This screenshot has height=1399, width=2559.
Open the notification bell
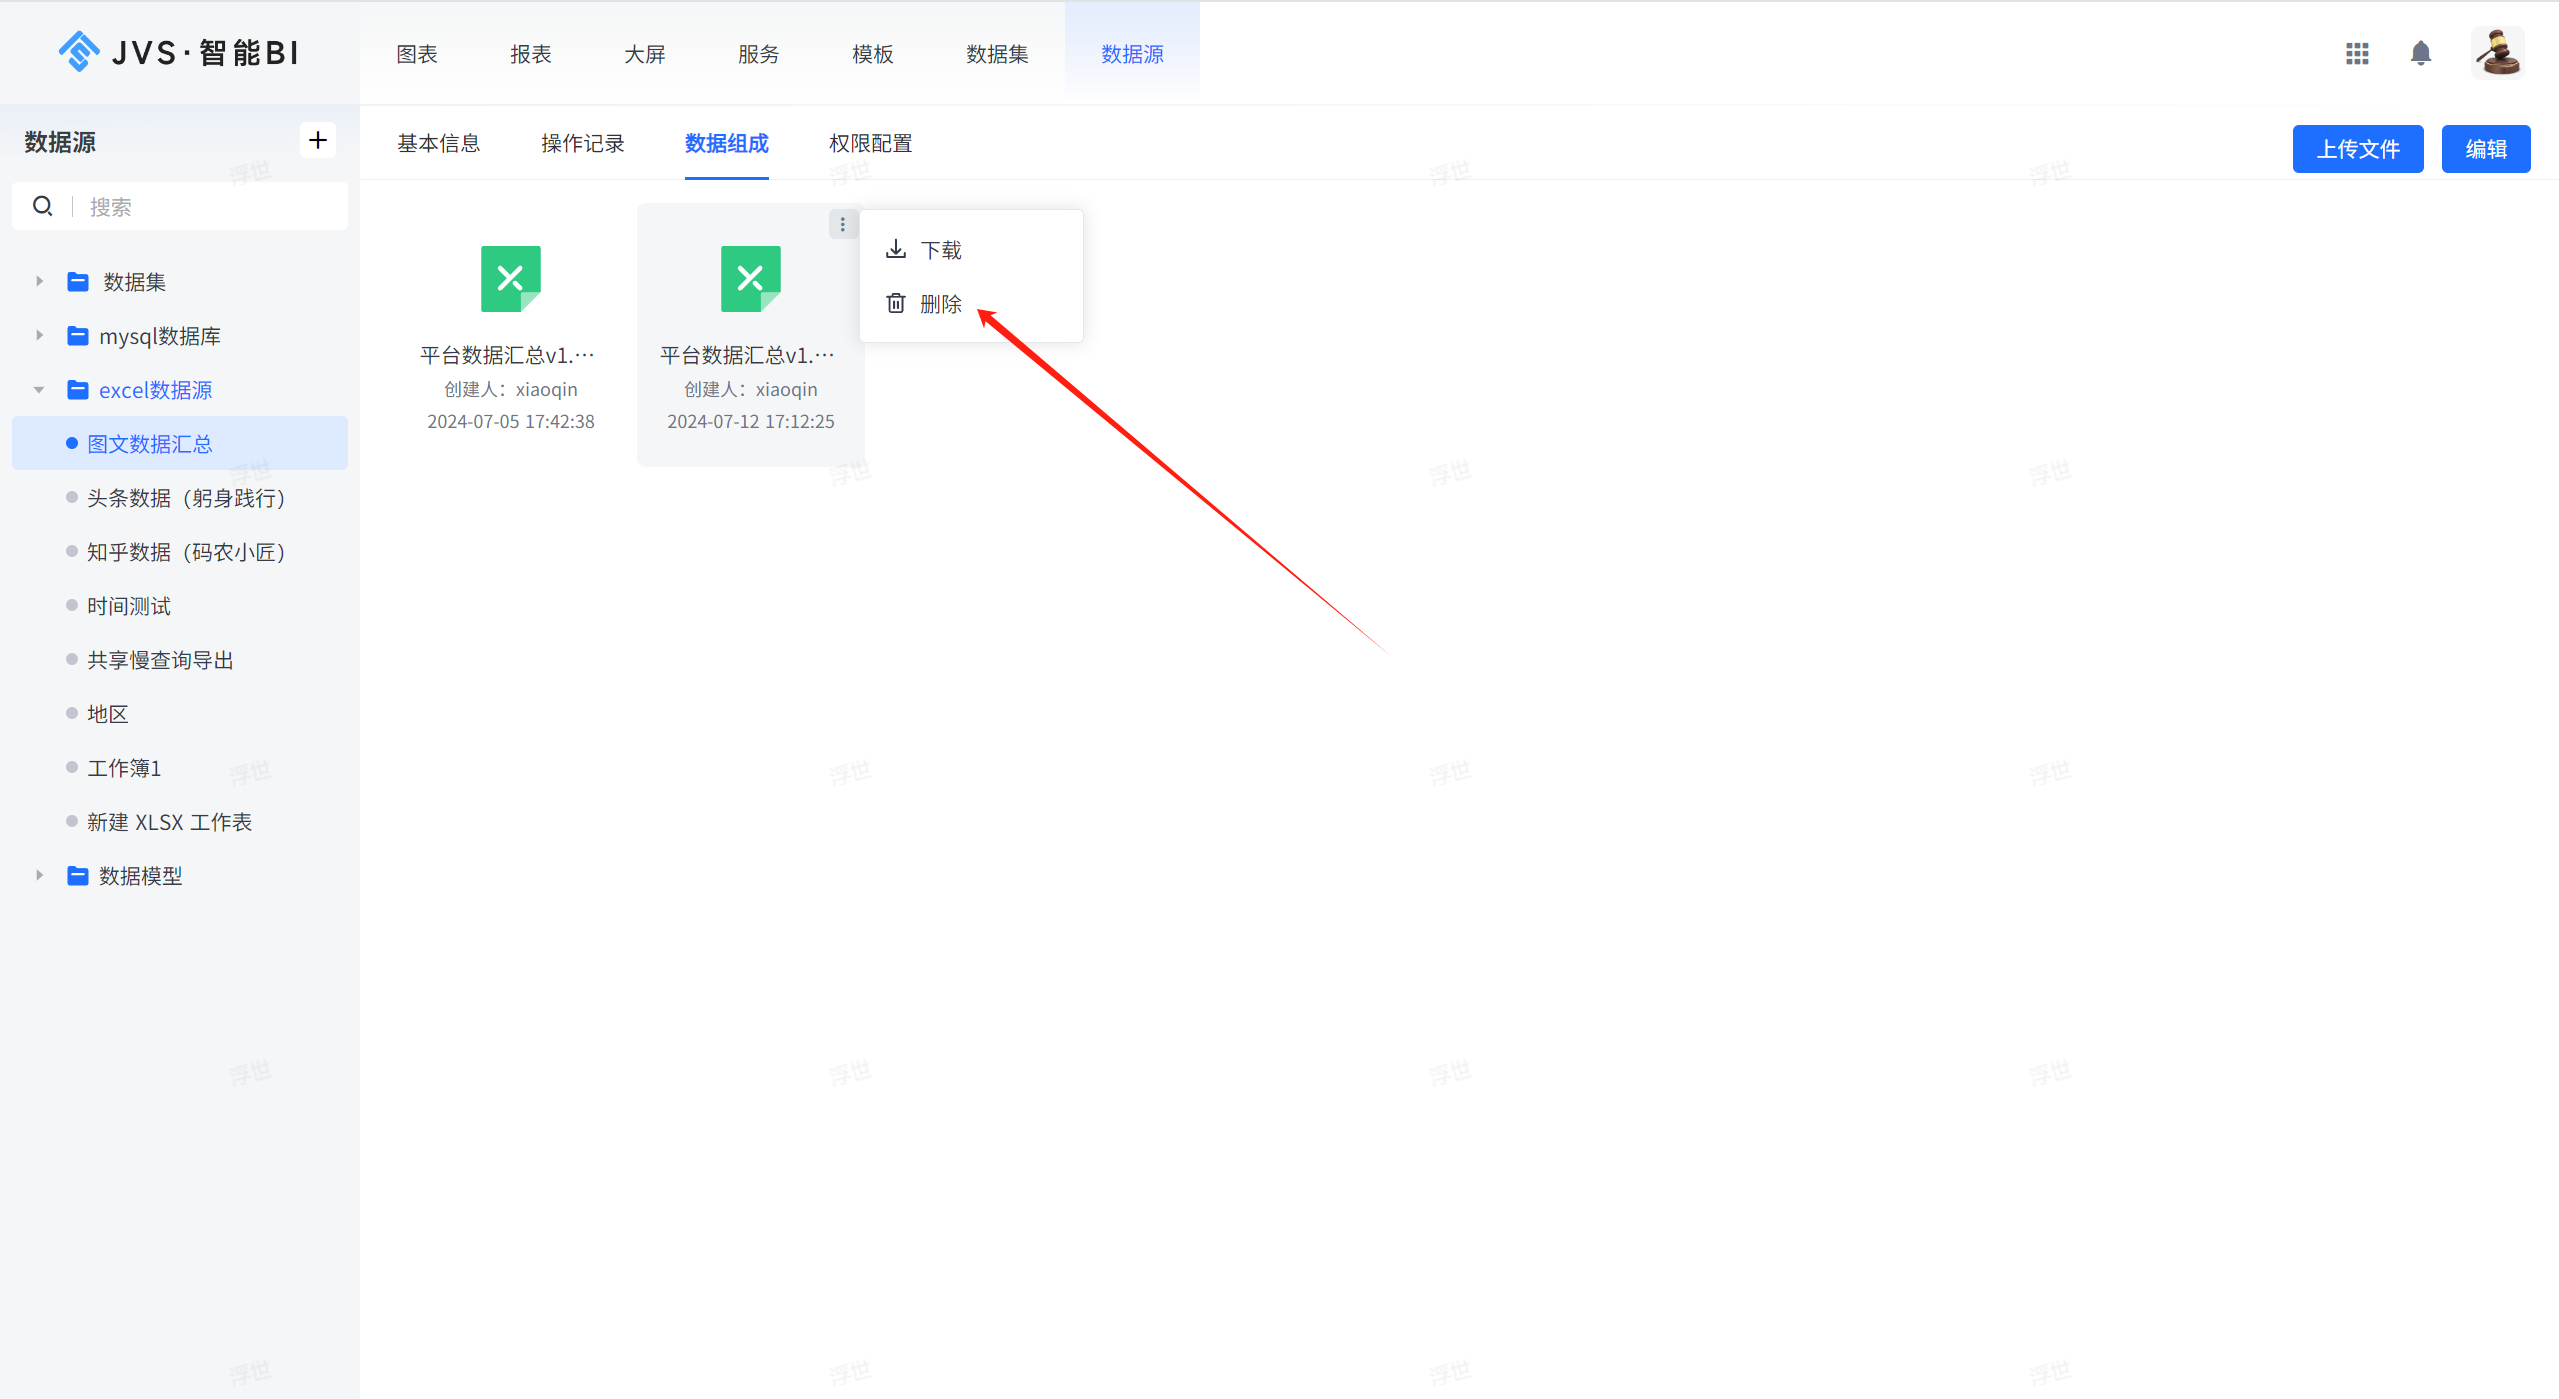coord(2420,53)
